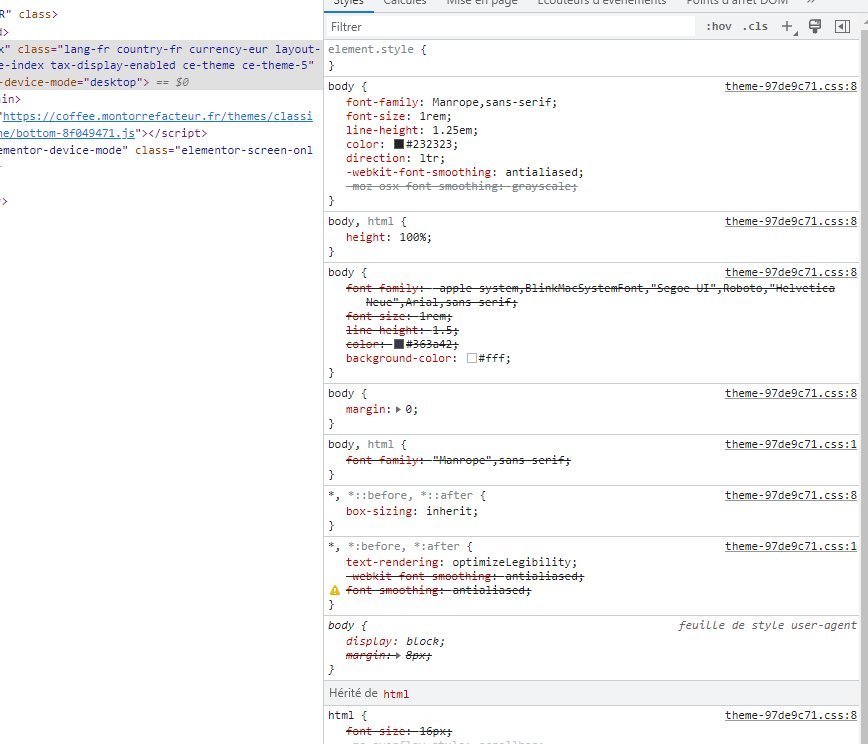This screenshot has height=744, width=868.
Task: Click the plus icon to add style rule
Action: click(x=787, y=27)
